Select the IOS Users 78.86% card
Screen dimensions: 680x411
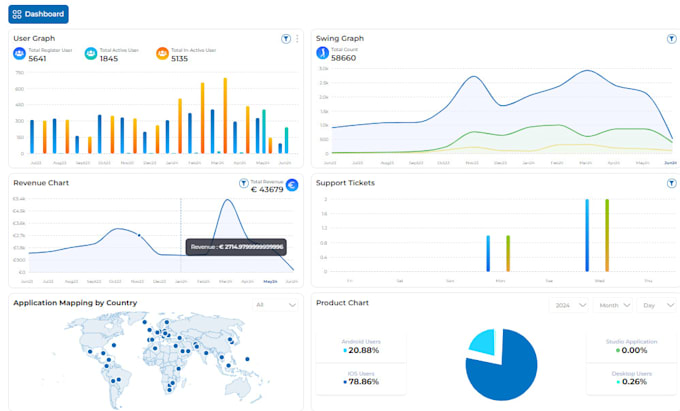tap(361, 379)
